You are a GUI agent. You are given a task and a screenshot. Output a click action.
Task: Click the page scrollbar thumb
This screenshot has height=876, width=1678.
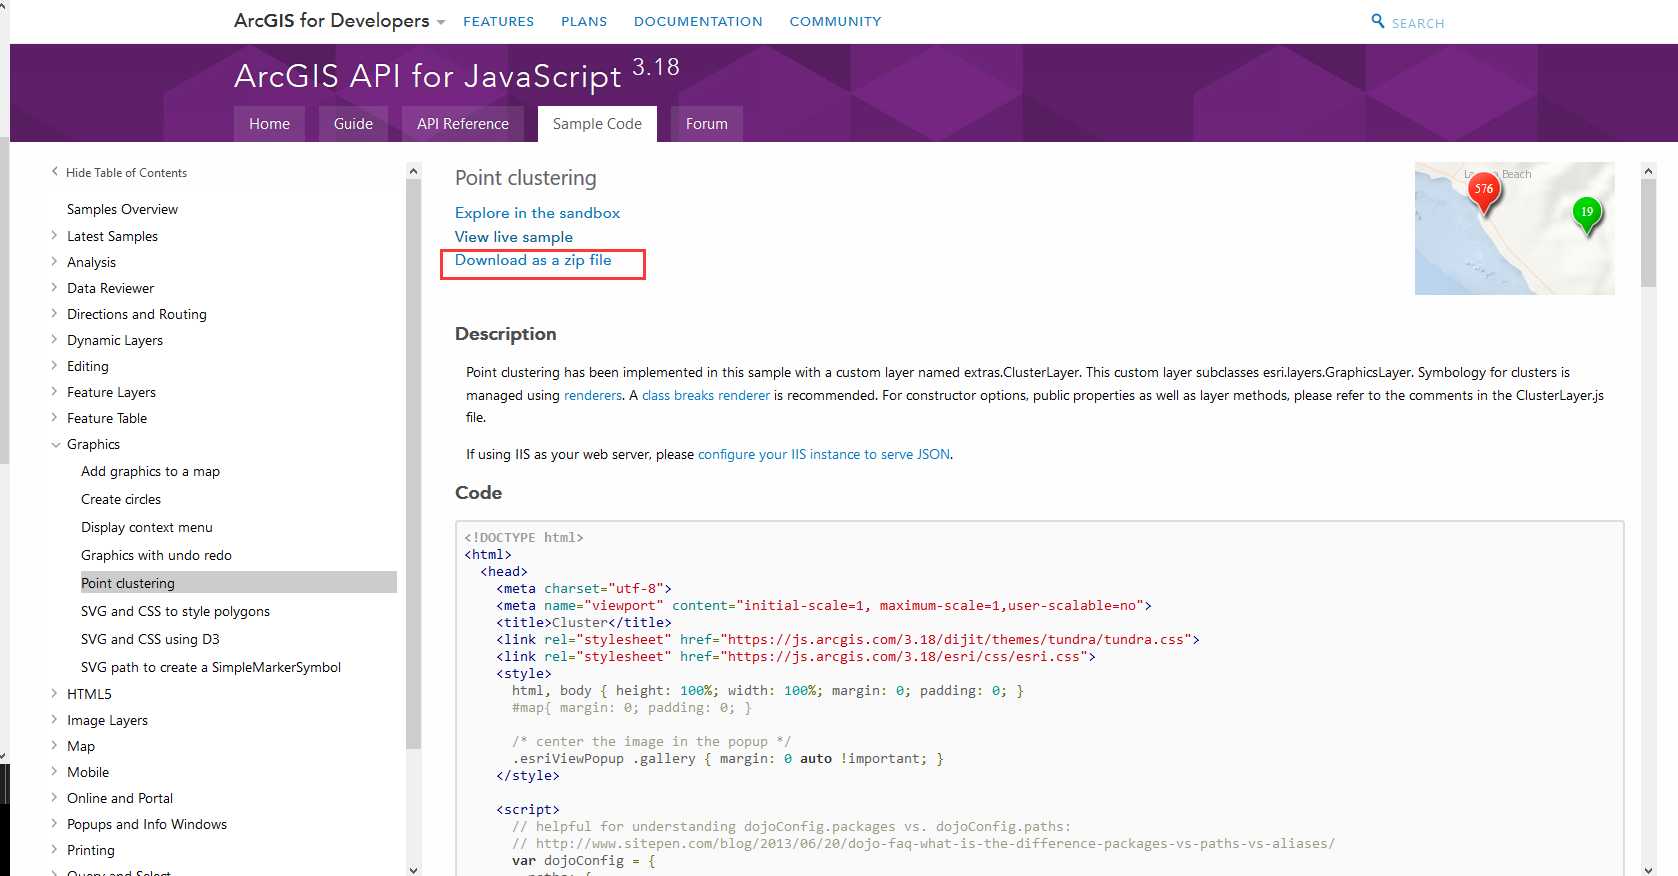[1649, 234]
